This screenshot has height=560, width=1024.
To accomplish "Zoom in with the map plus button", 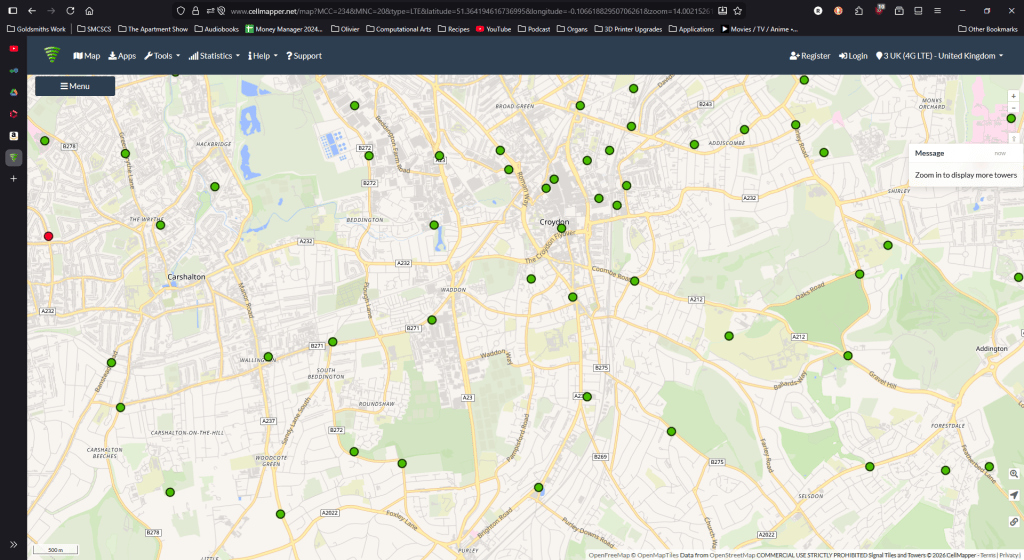I will pyautogui.click(x=1014, y=96).
